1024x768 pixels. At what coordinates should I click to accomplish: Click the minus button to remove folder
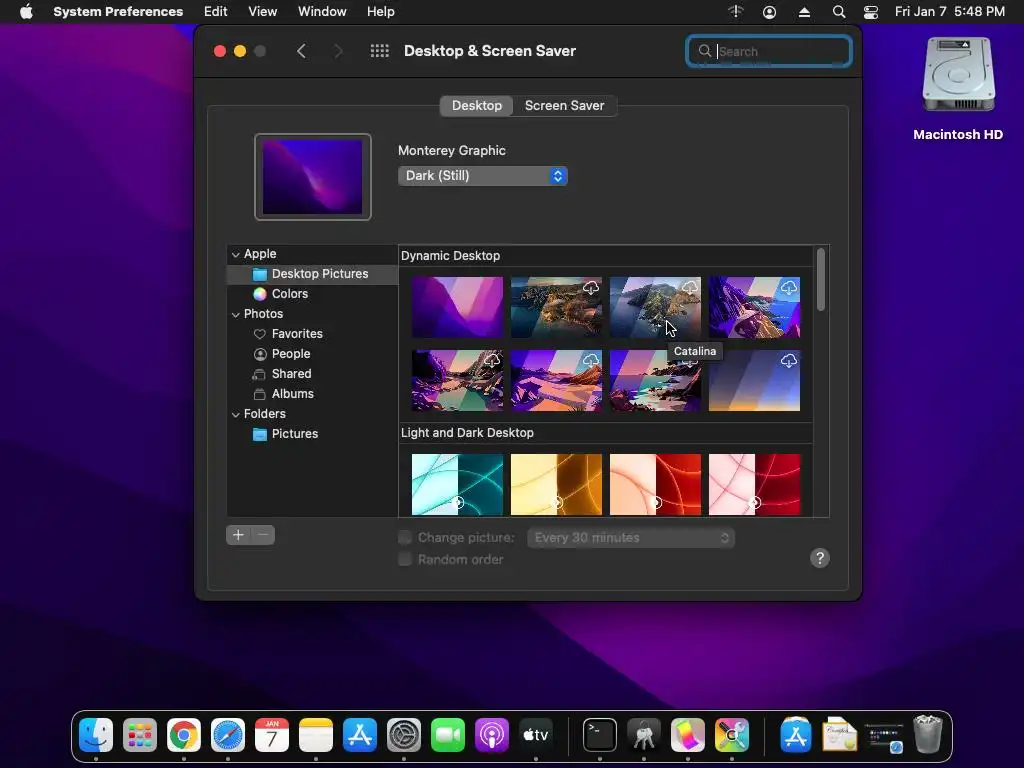(x=263, y=535)
